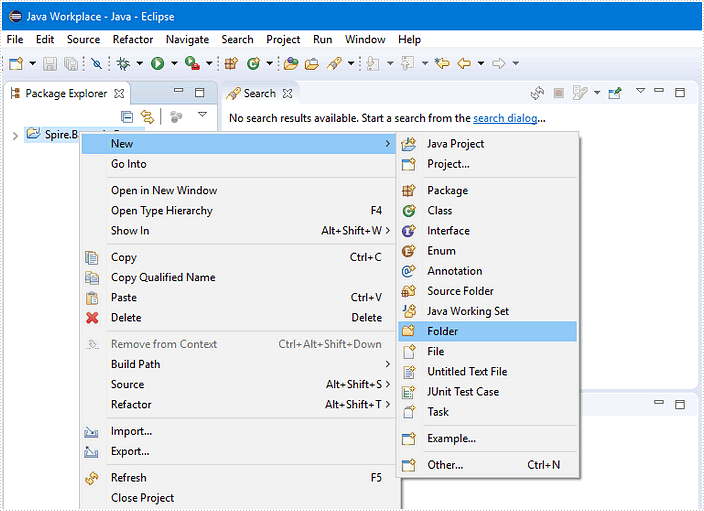704x511 pixels.
Task: Select Other... from the New submenu
Action: point(487,465)
